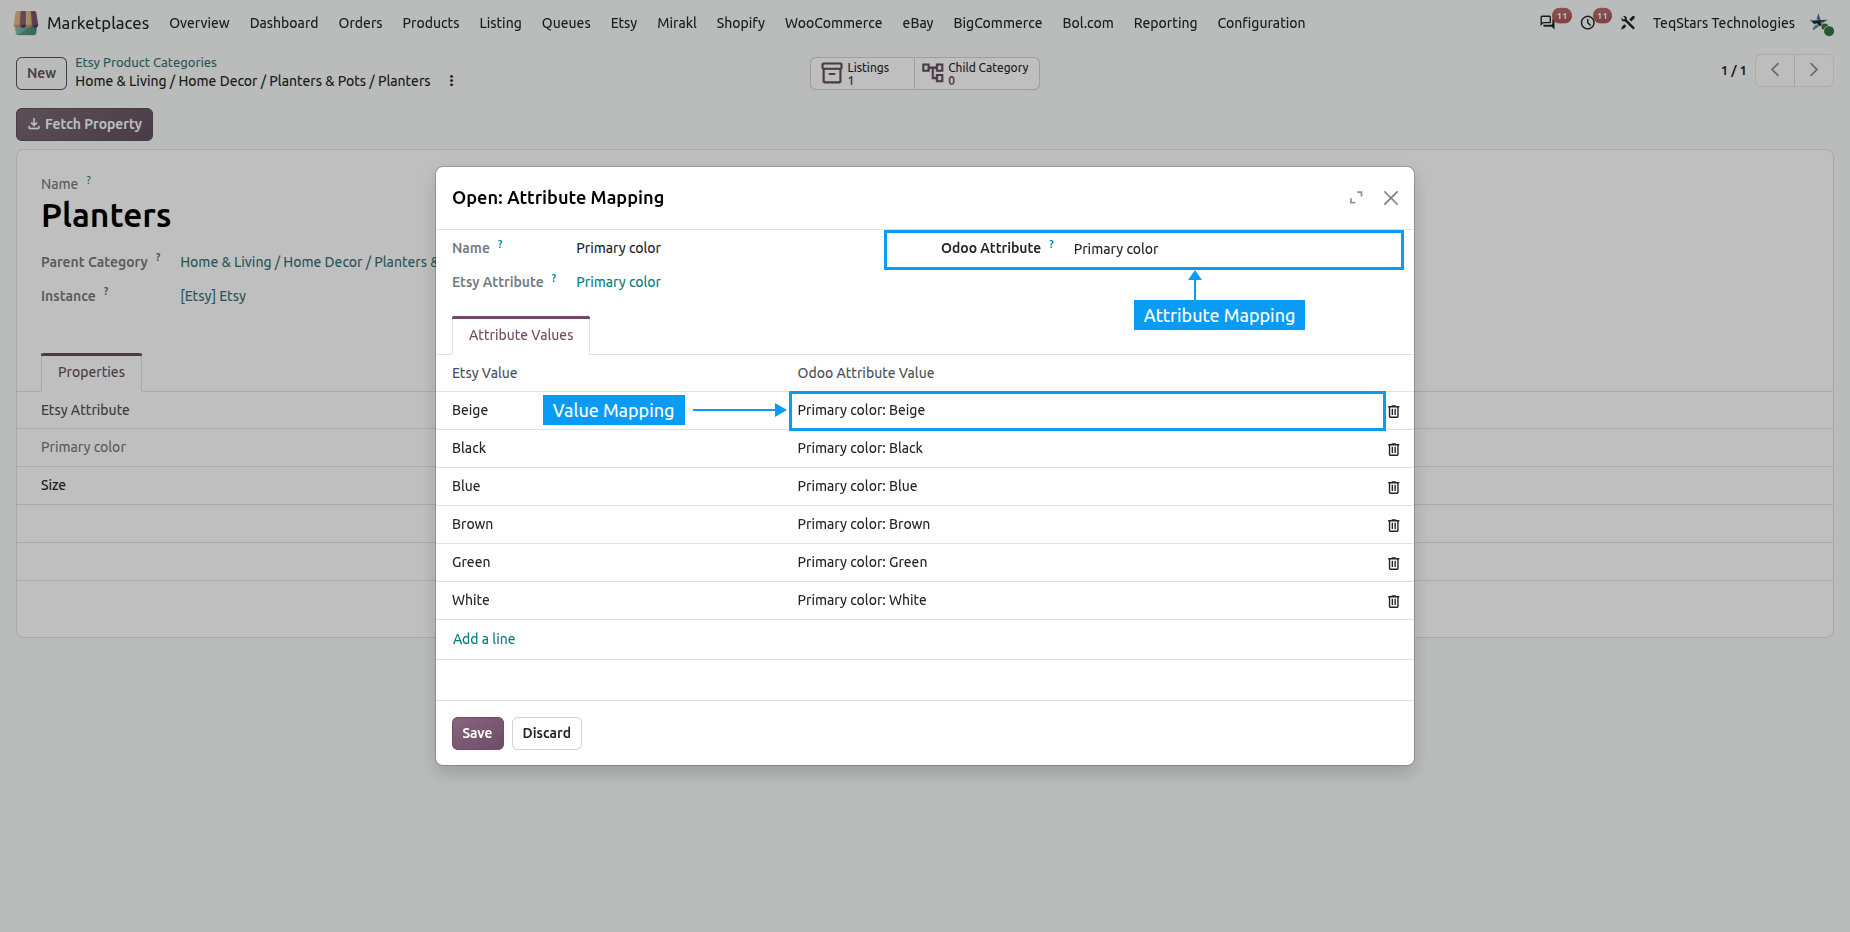Delete the White value mapping row
Viewport: 1850px width, 932px height.
pos(1393,601)
